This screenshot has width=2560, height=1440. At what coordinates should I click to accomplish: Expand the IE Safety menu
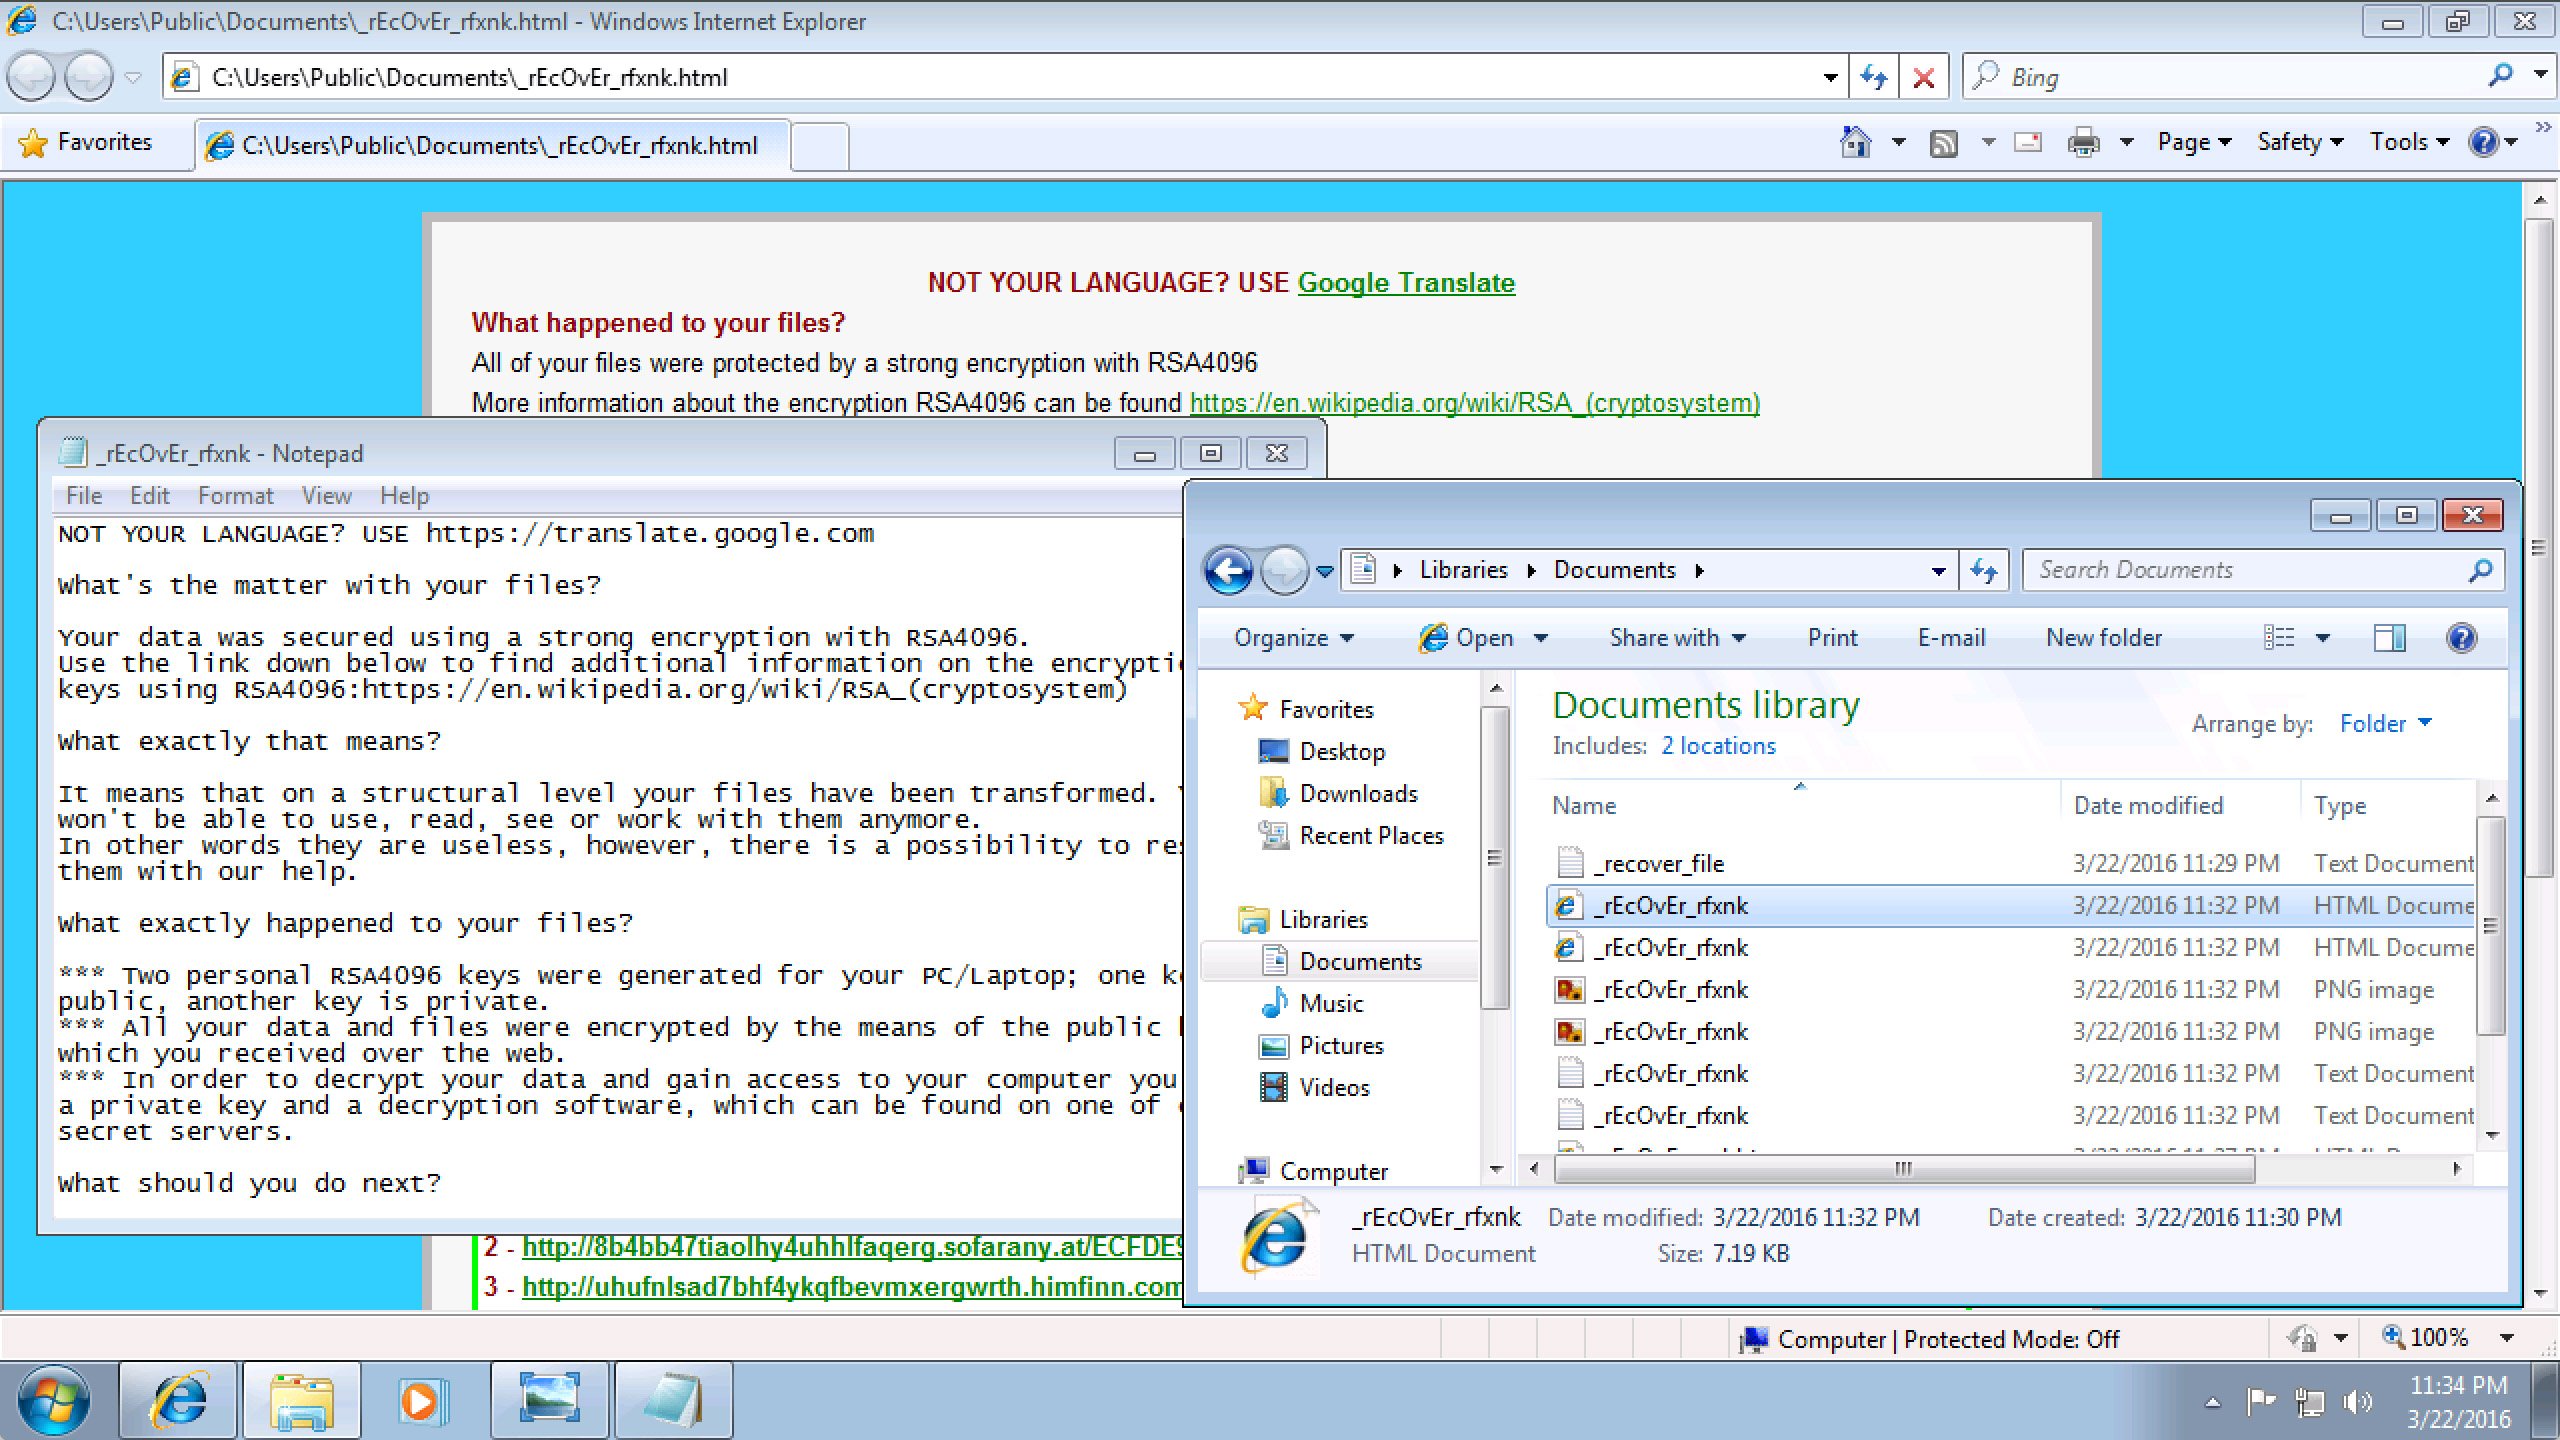coord(2300,142)
